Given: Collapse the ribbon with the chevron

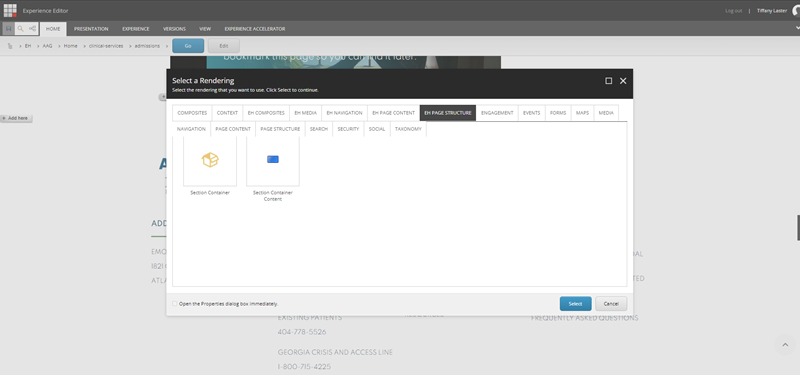Looking at the screenshot, I should point(797,28).
